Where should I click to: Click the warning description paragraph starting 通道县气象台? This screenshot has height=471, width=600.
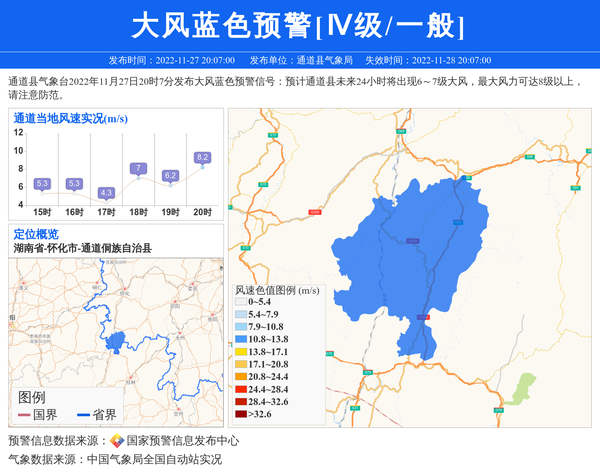click(295, 88)
